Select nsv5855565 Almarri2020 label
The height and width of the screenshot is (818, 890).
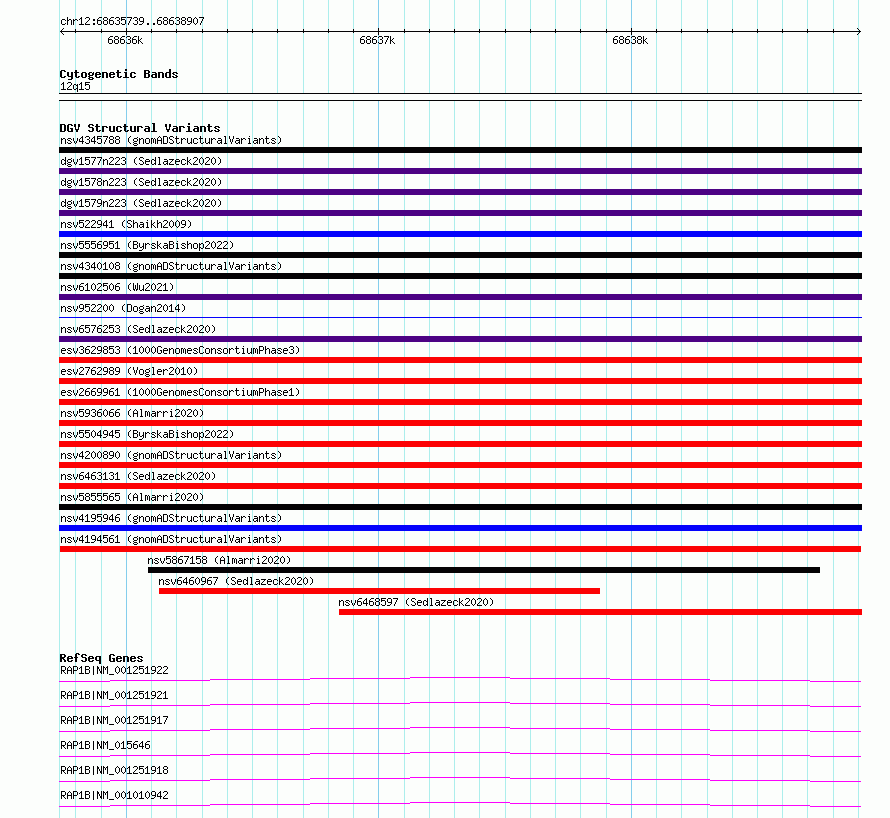click(x=132, y=497)
